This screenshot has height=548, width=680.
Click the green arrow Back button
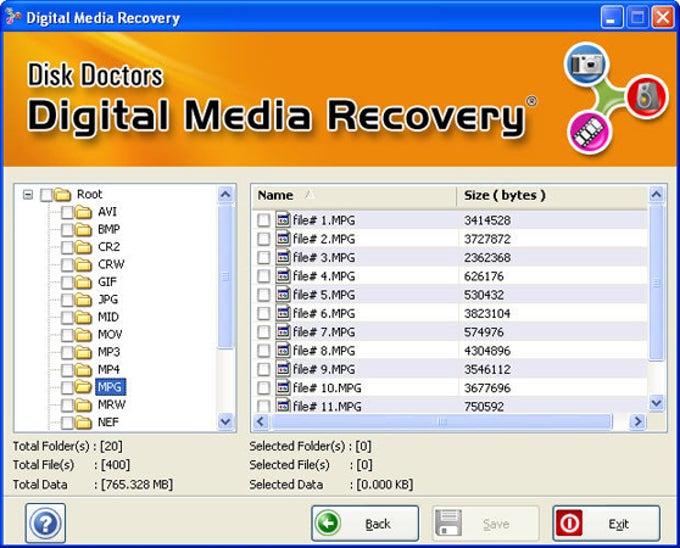tap(365, 523)
